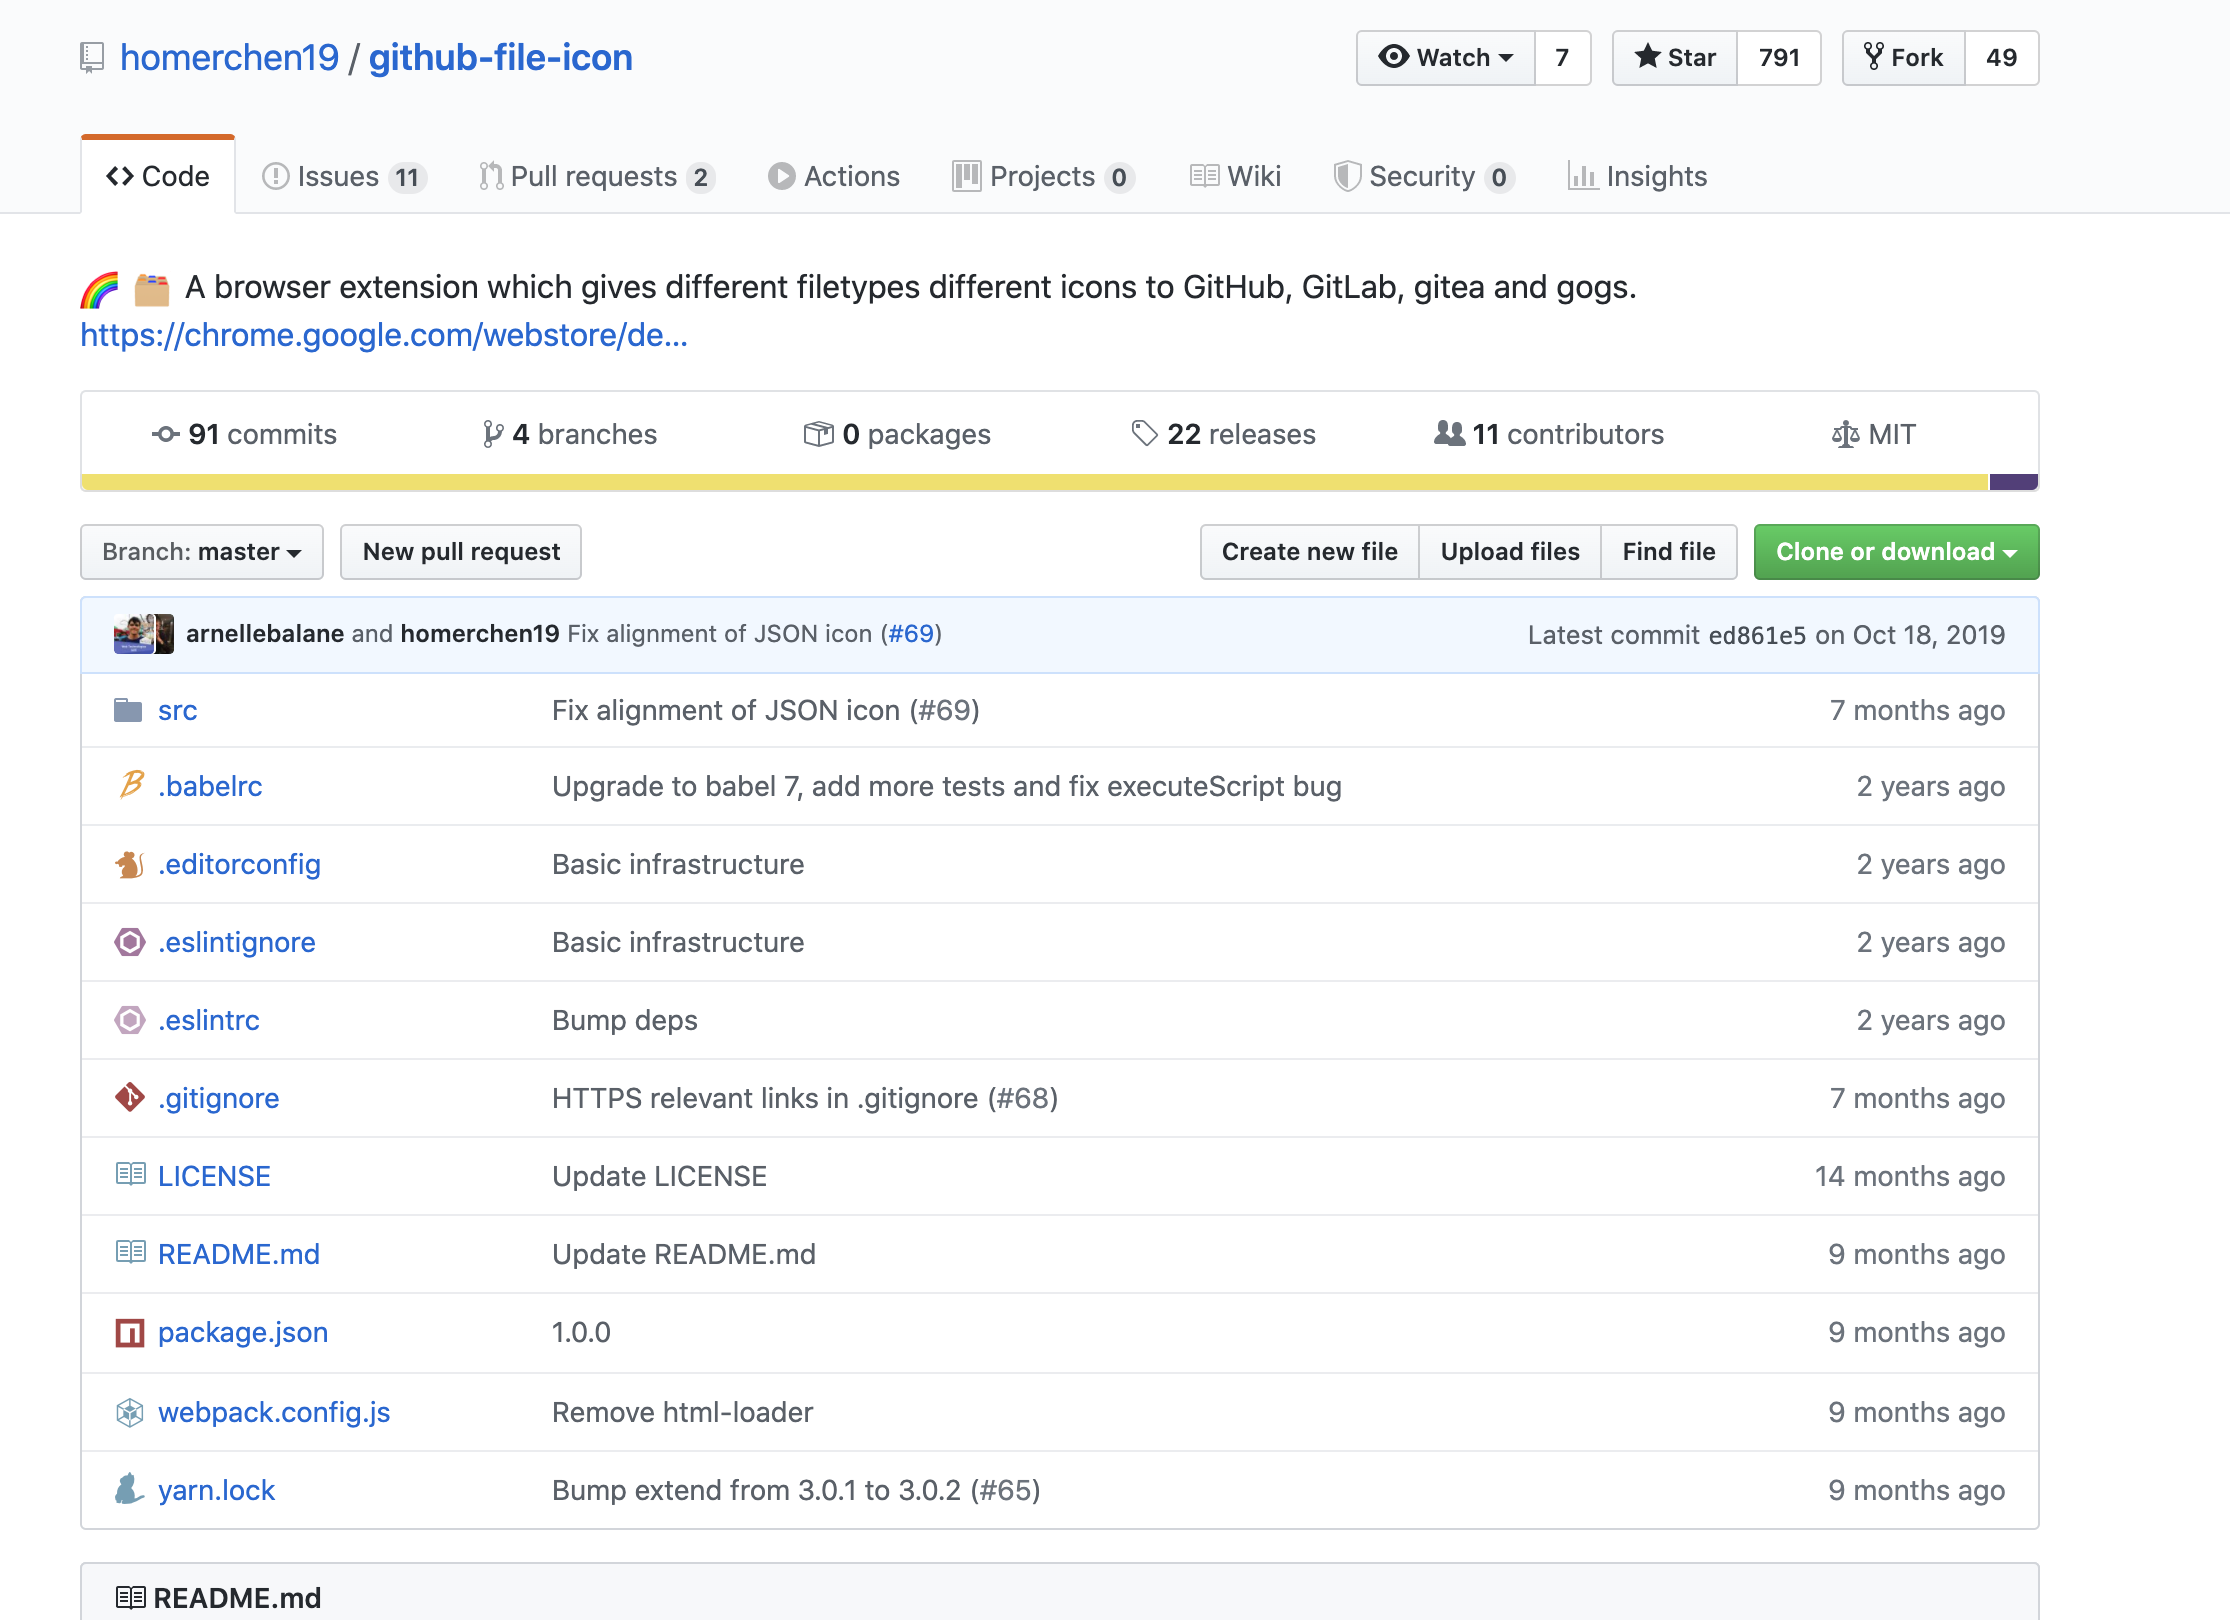
Task: Click the Create new file button
Action: 1309,552
